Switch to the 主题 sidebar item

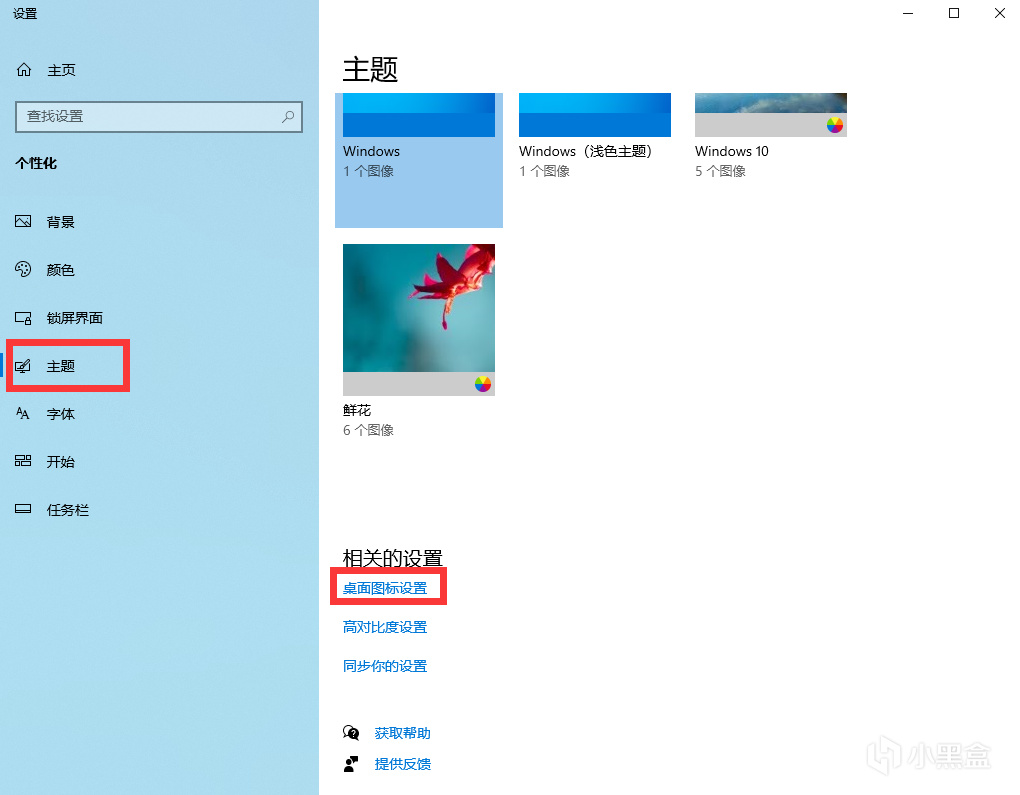[68, 366]
